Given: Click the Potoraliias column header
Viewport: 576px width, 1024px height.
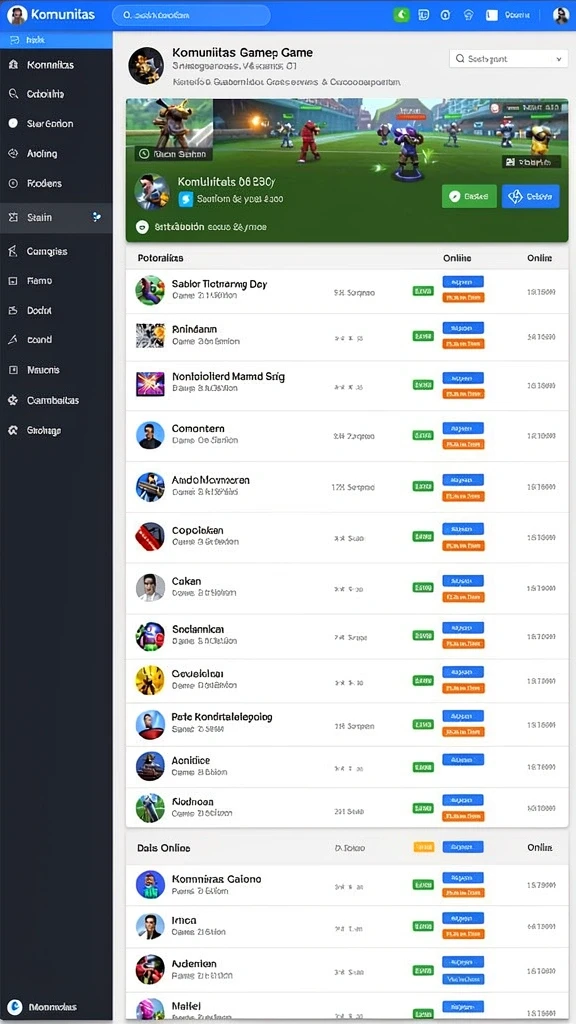Looking at the screenshot, I should (161, 258).
